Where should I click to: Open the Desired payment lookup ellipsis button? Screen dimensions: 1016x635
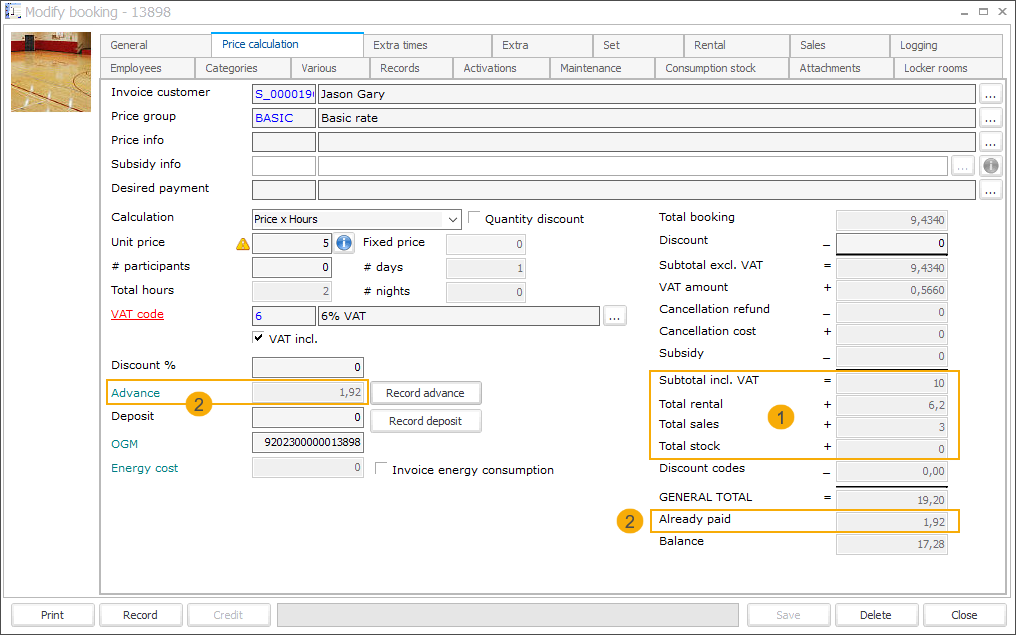pyautogui.click(x=990, y=190)
